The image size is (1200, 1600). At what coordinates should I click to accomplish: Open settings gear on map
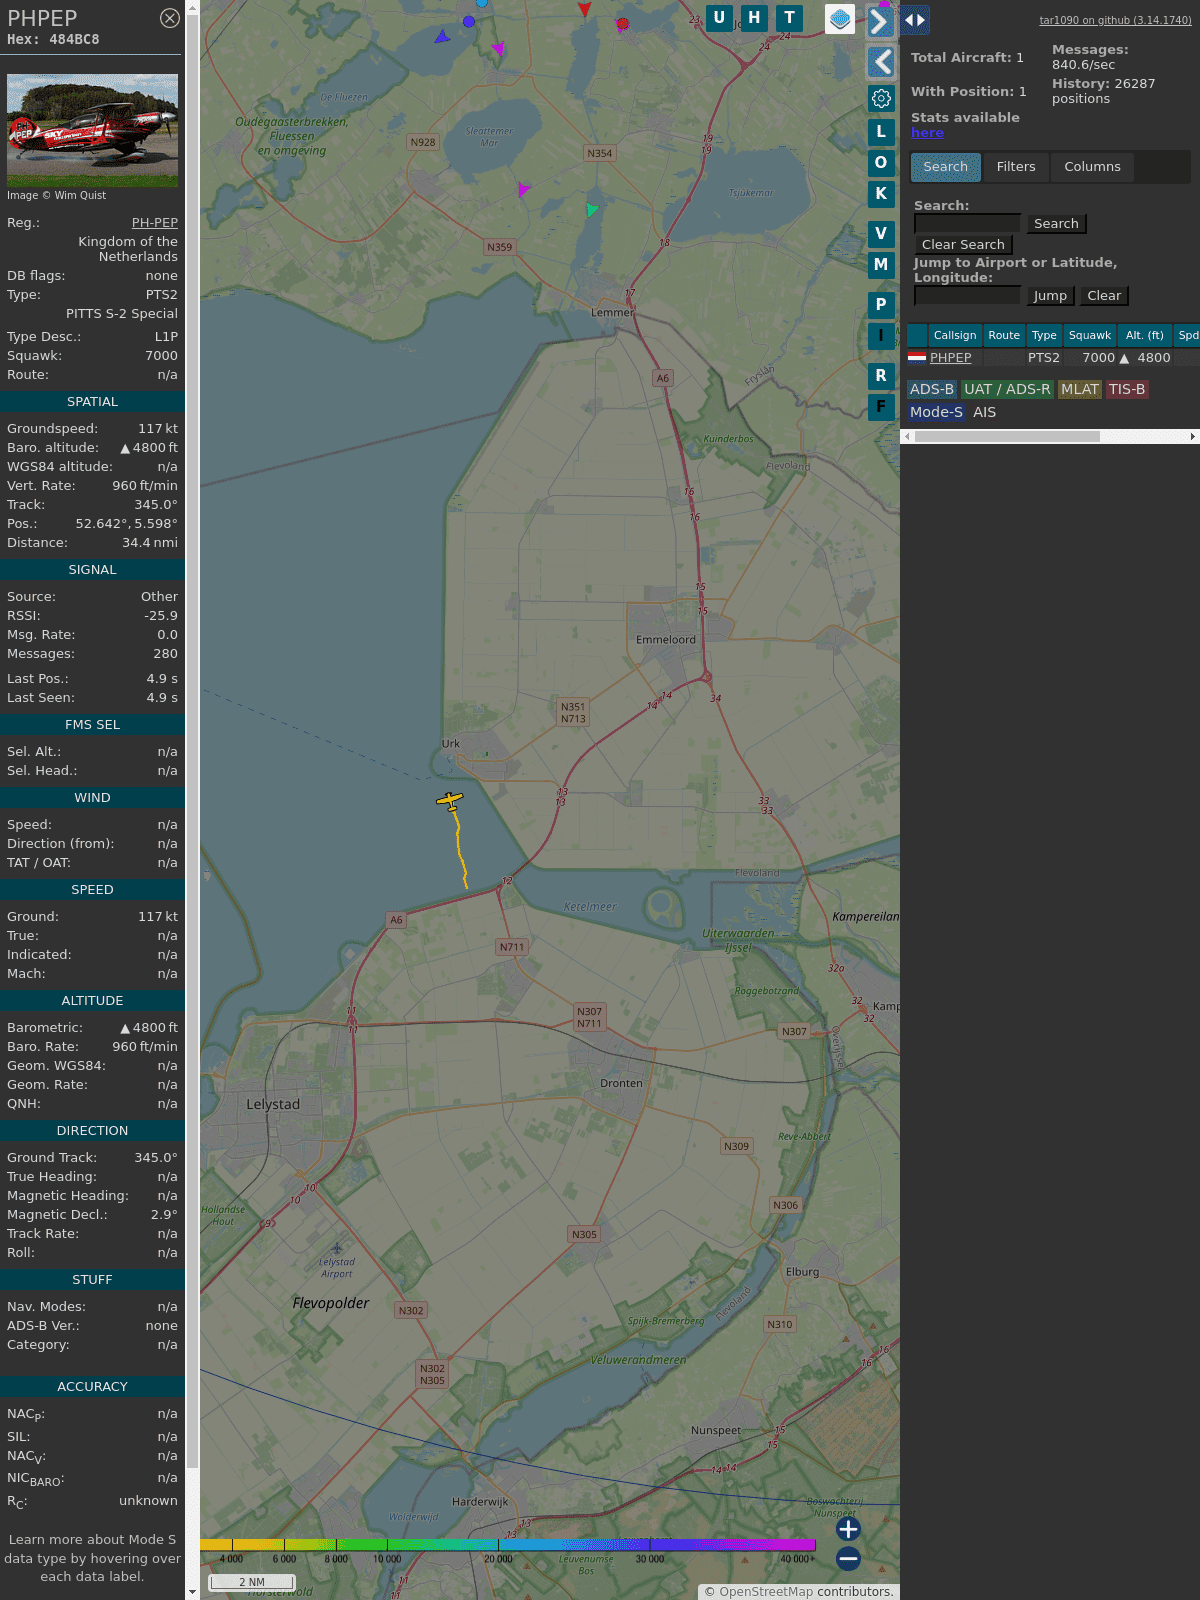(881, 98)
